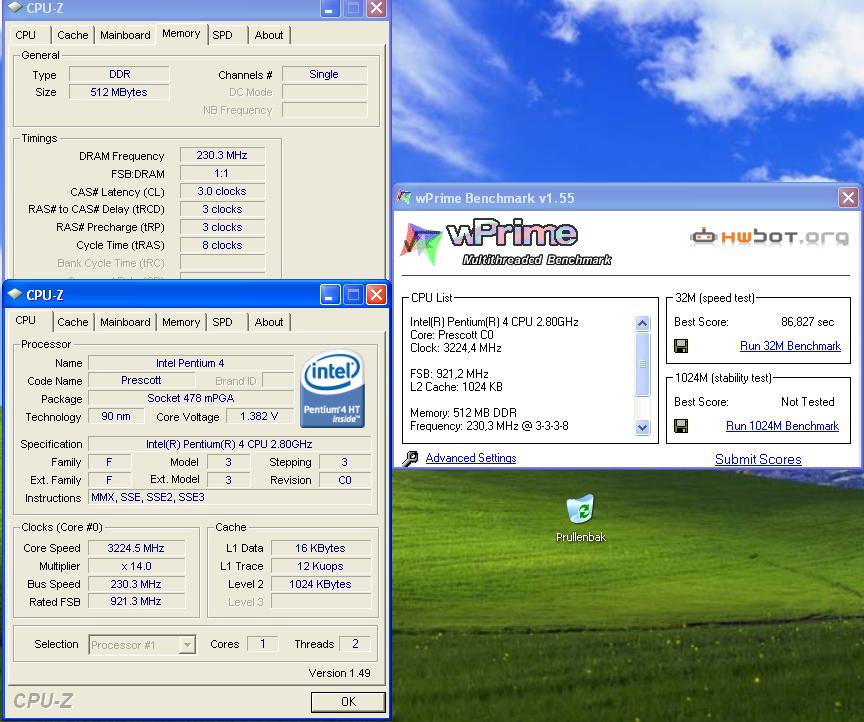Click the wPrime Multithreaded Benchmark logo

[x=506, y=243]
